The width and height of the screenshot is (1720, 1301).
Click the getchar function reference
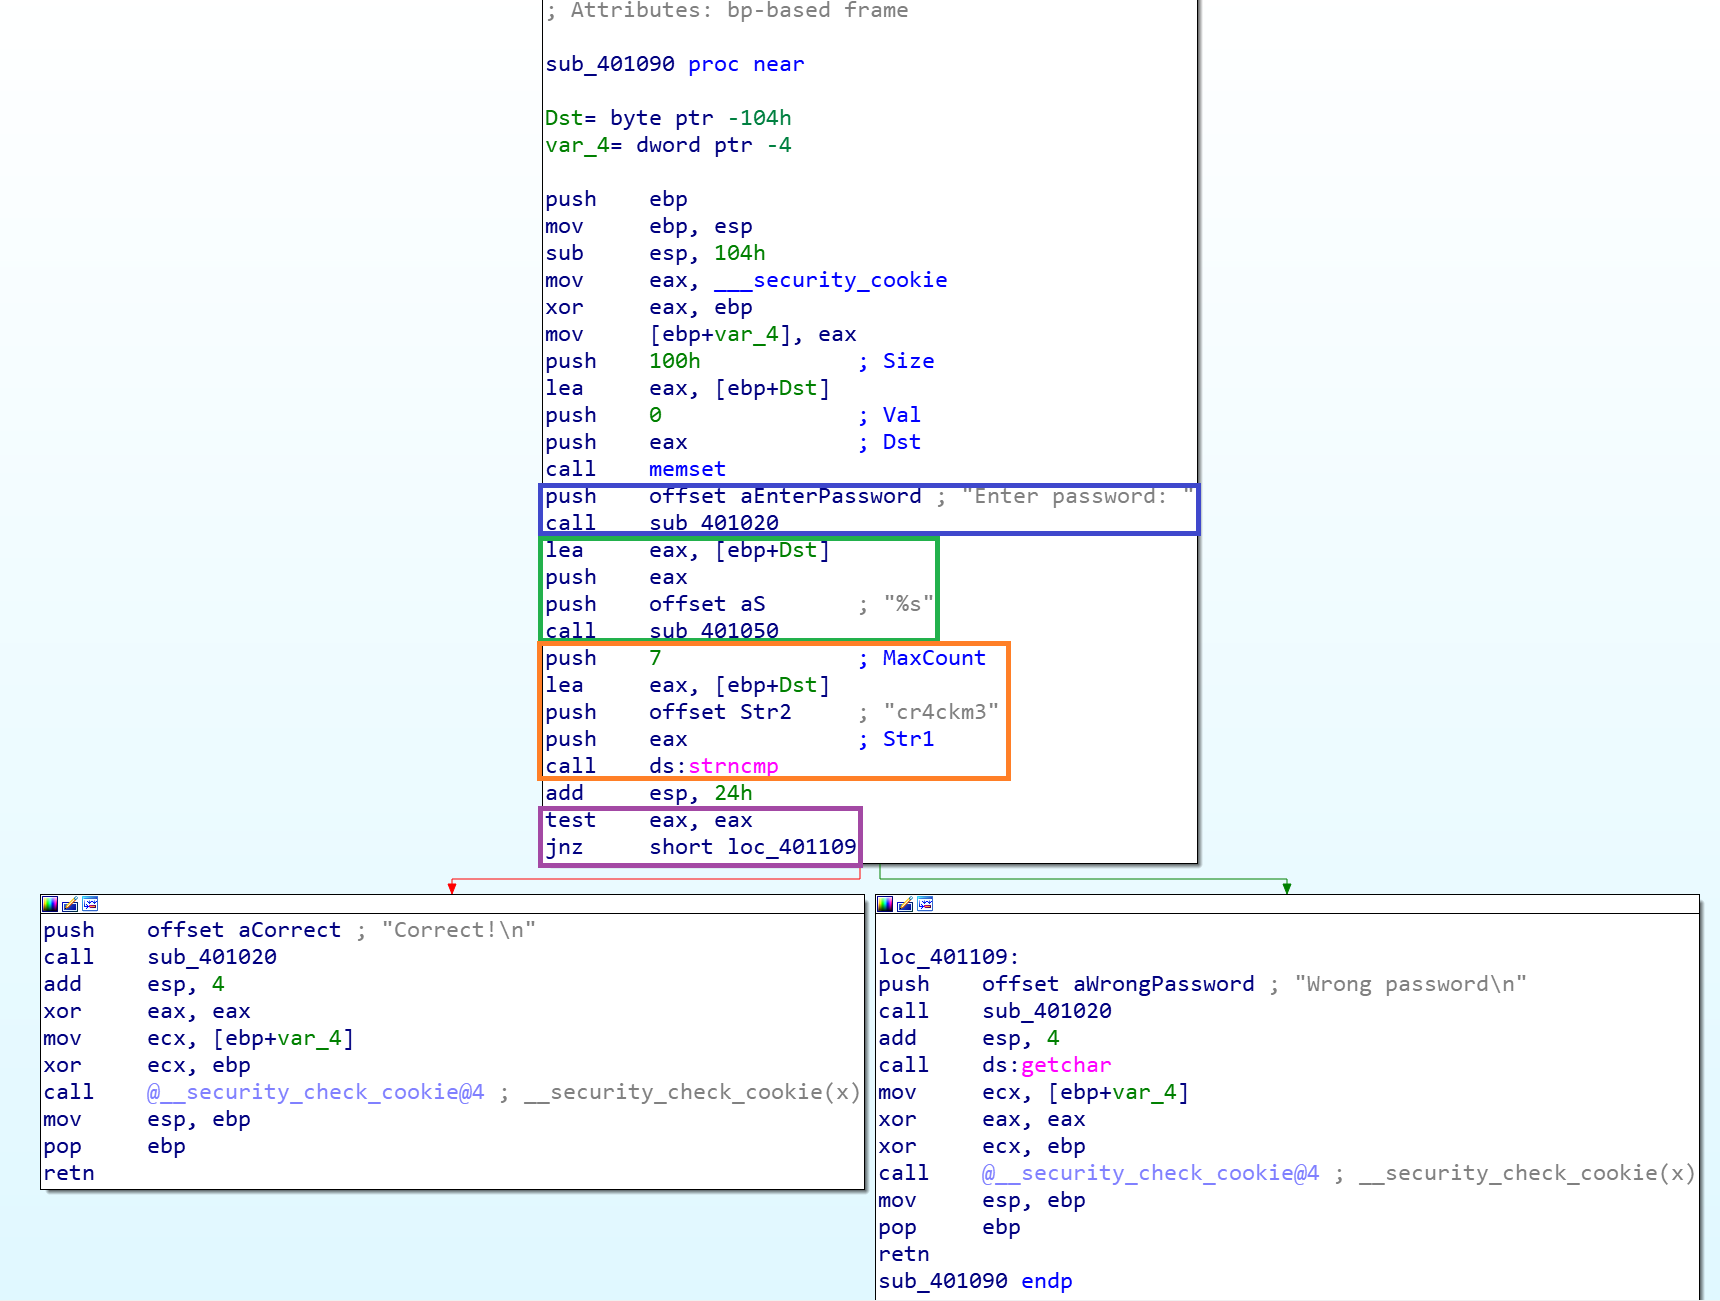1065,1065
